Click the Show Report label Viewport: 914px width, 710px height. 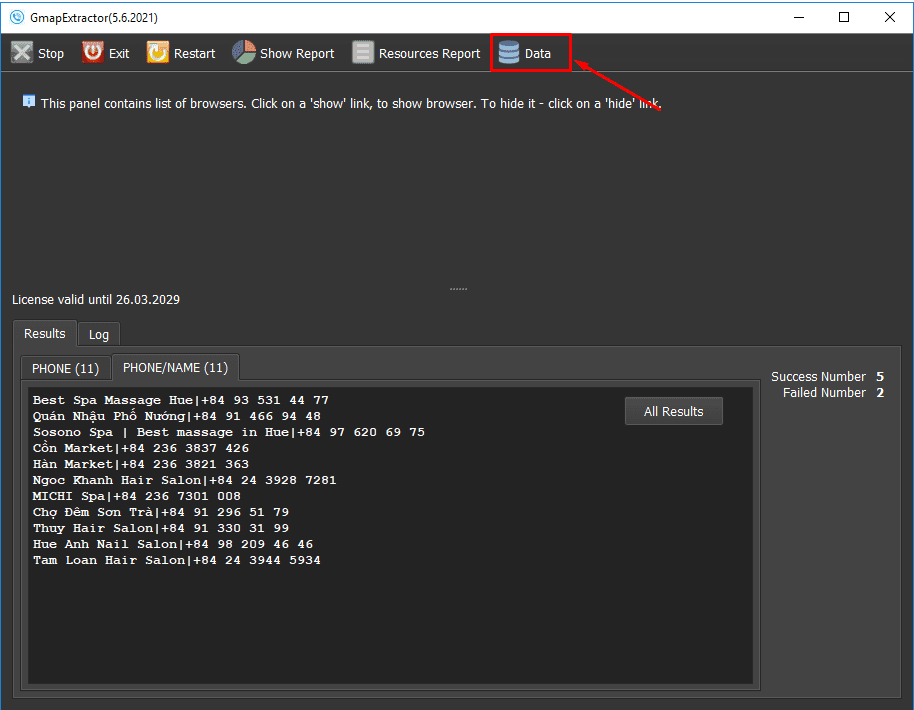tap(297, 54)
